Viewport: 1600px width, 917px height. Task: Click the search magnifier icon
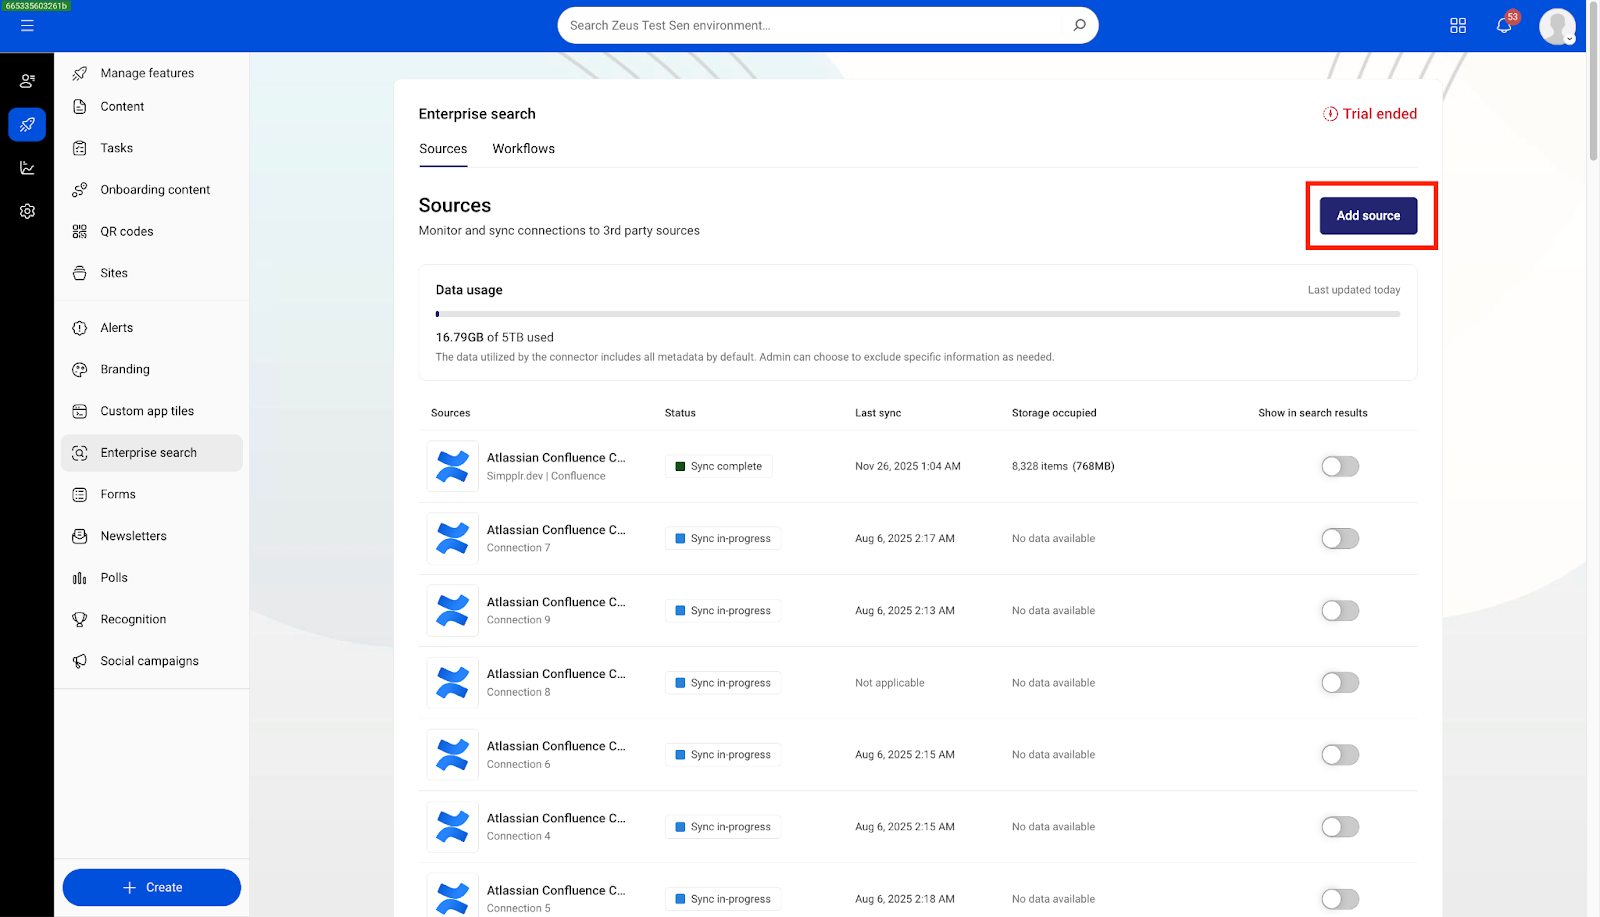coord(1079,26)
